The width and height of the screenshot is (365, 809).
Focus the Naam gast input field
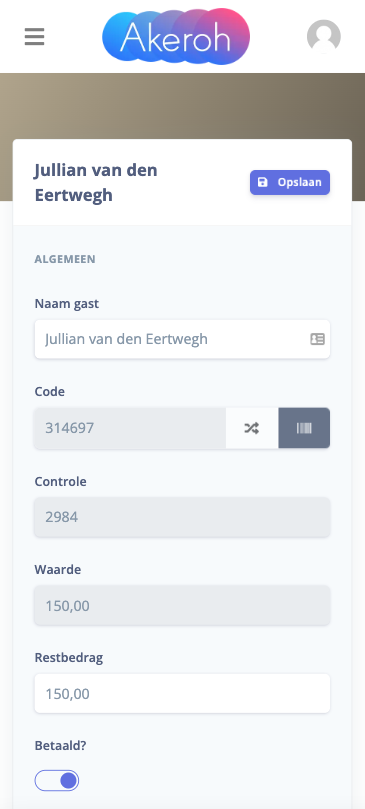[182, 339]
